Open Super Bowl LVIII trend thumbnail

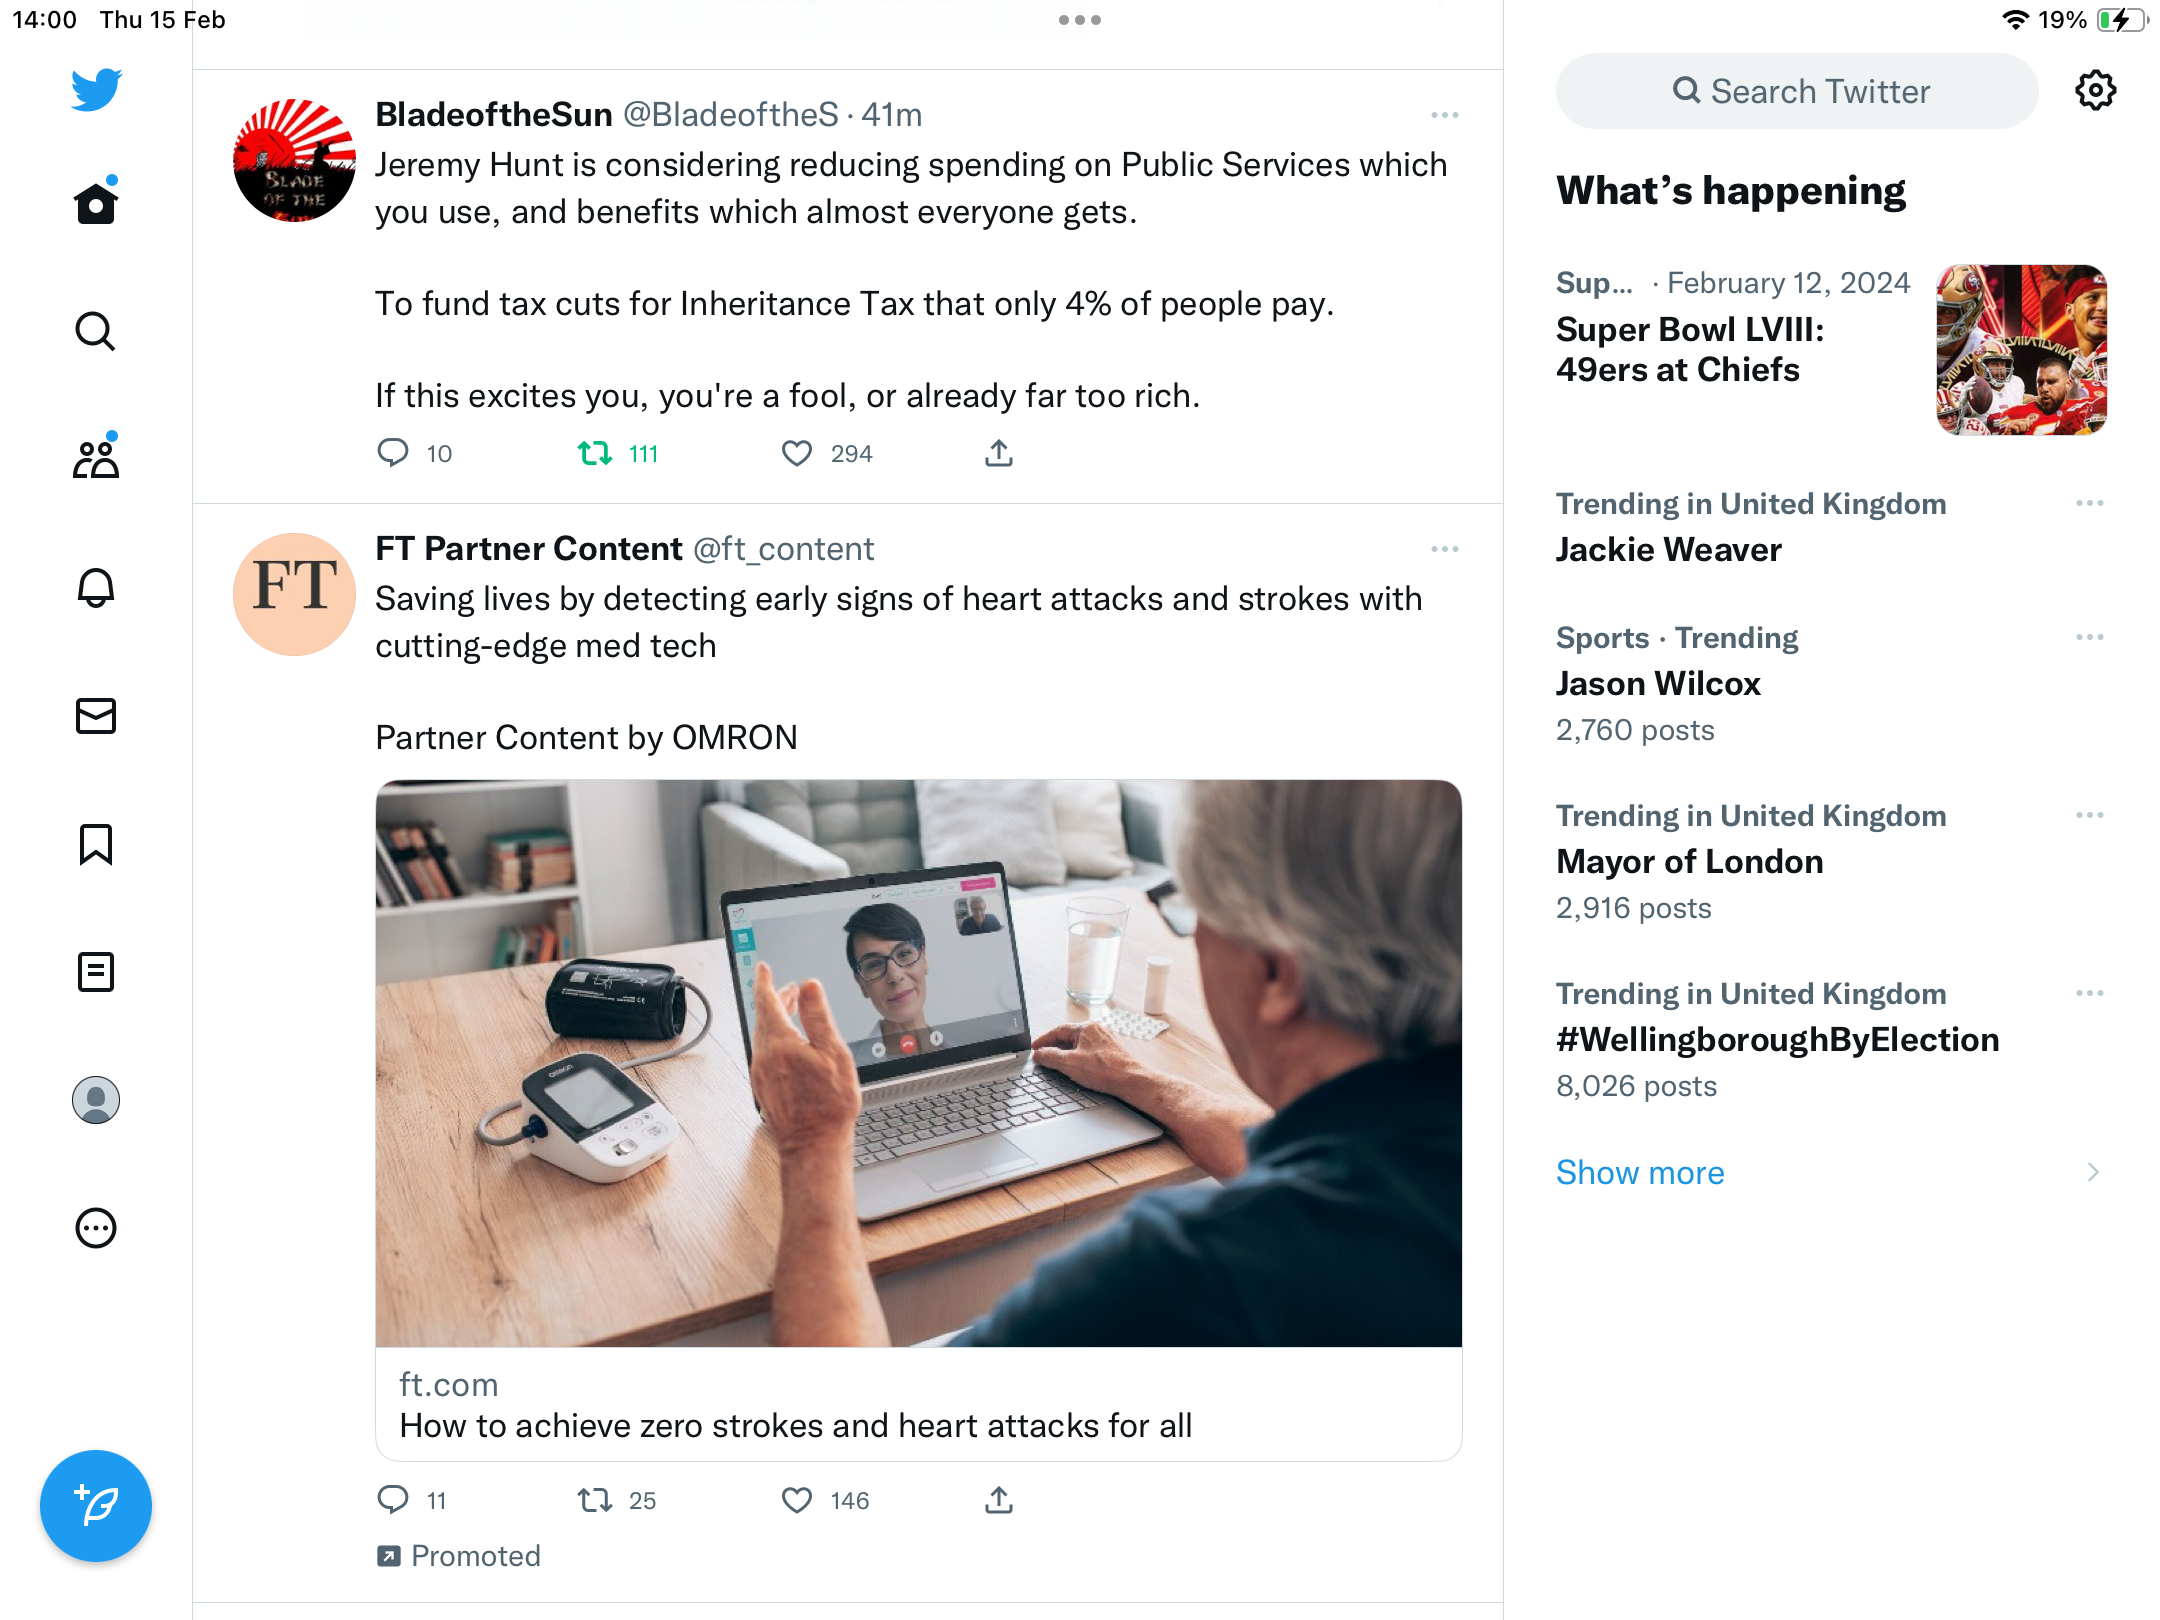point(2021,350)
